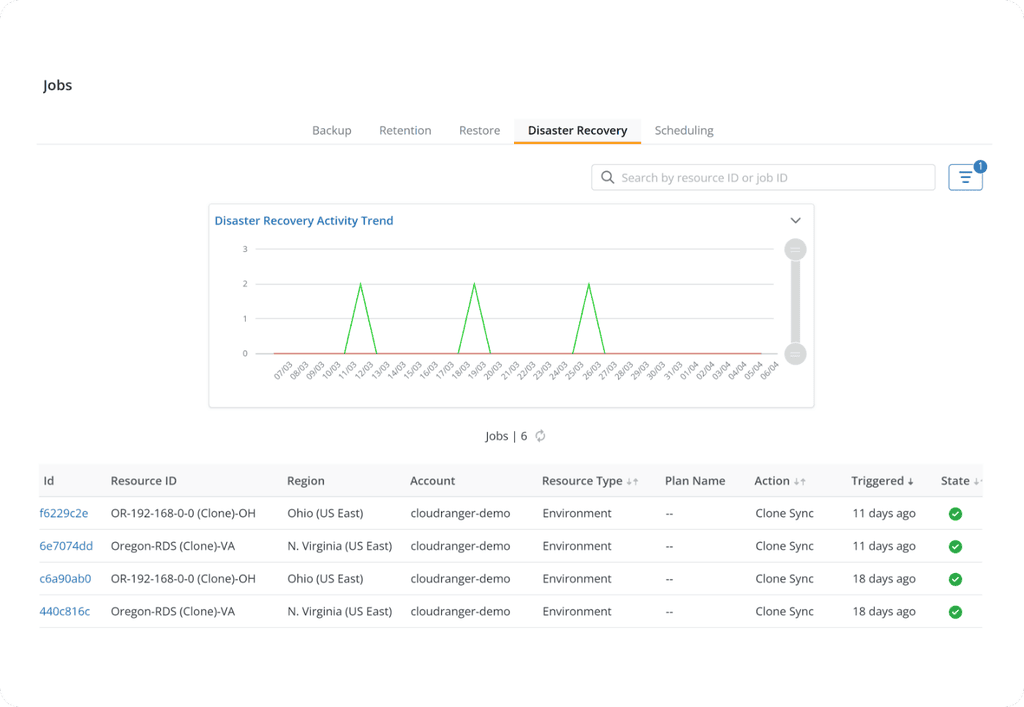Switch to the Backup tab
This screenshot has width=1024, height=707.
[x=331, y=130]
